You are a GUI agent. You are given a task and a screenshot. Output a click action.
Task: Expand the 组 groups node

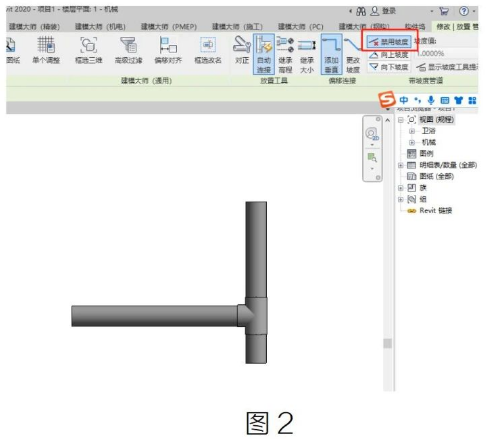[401, 199]
